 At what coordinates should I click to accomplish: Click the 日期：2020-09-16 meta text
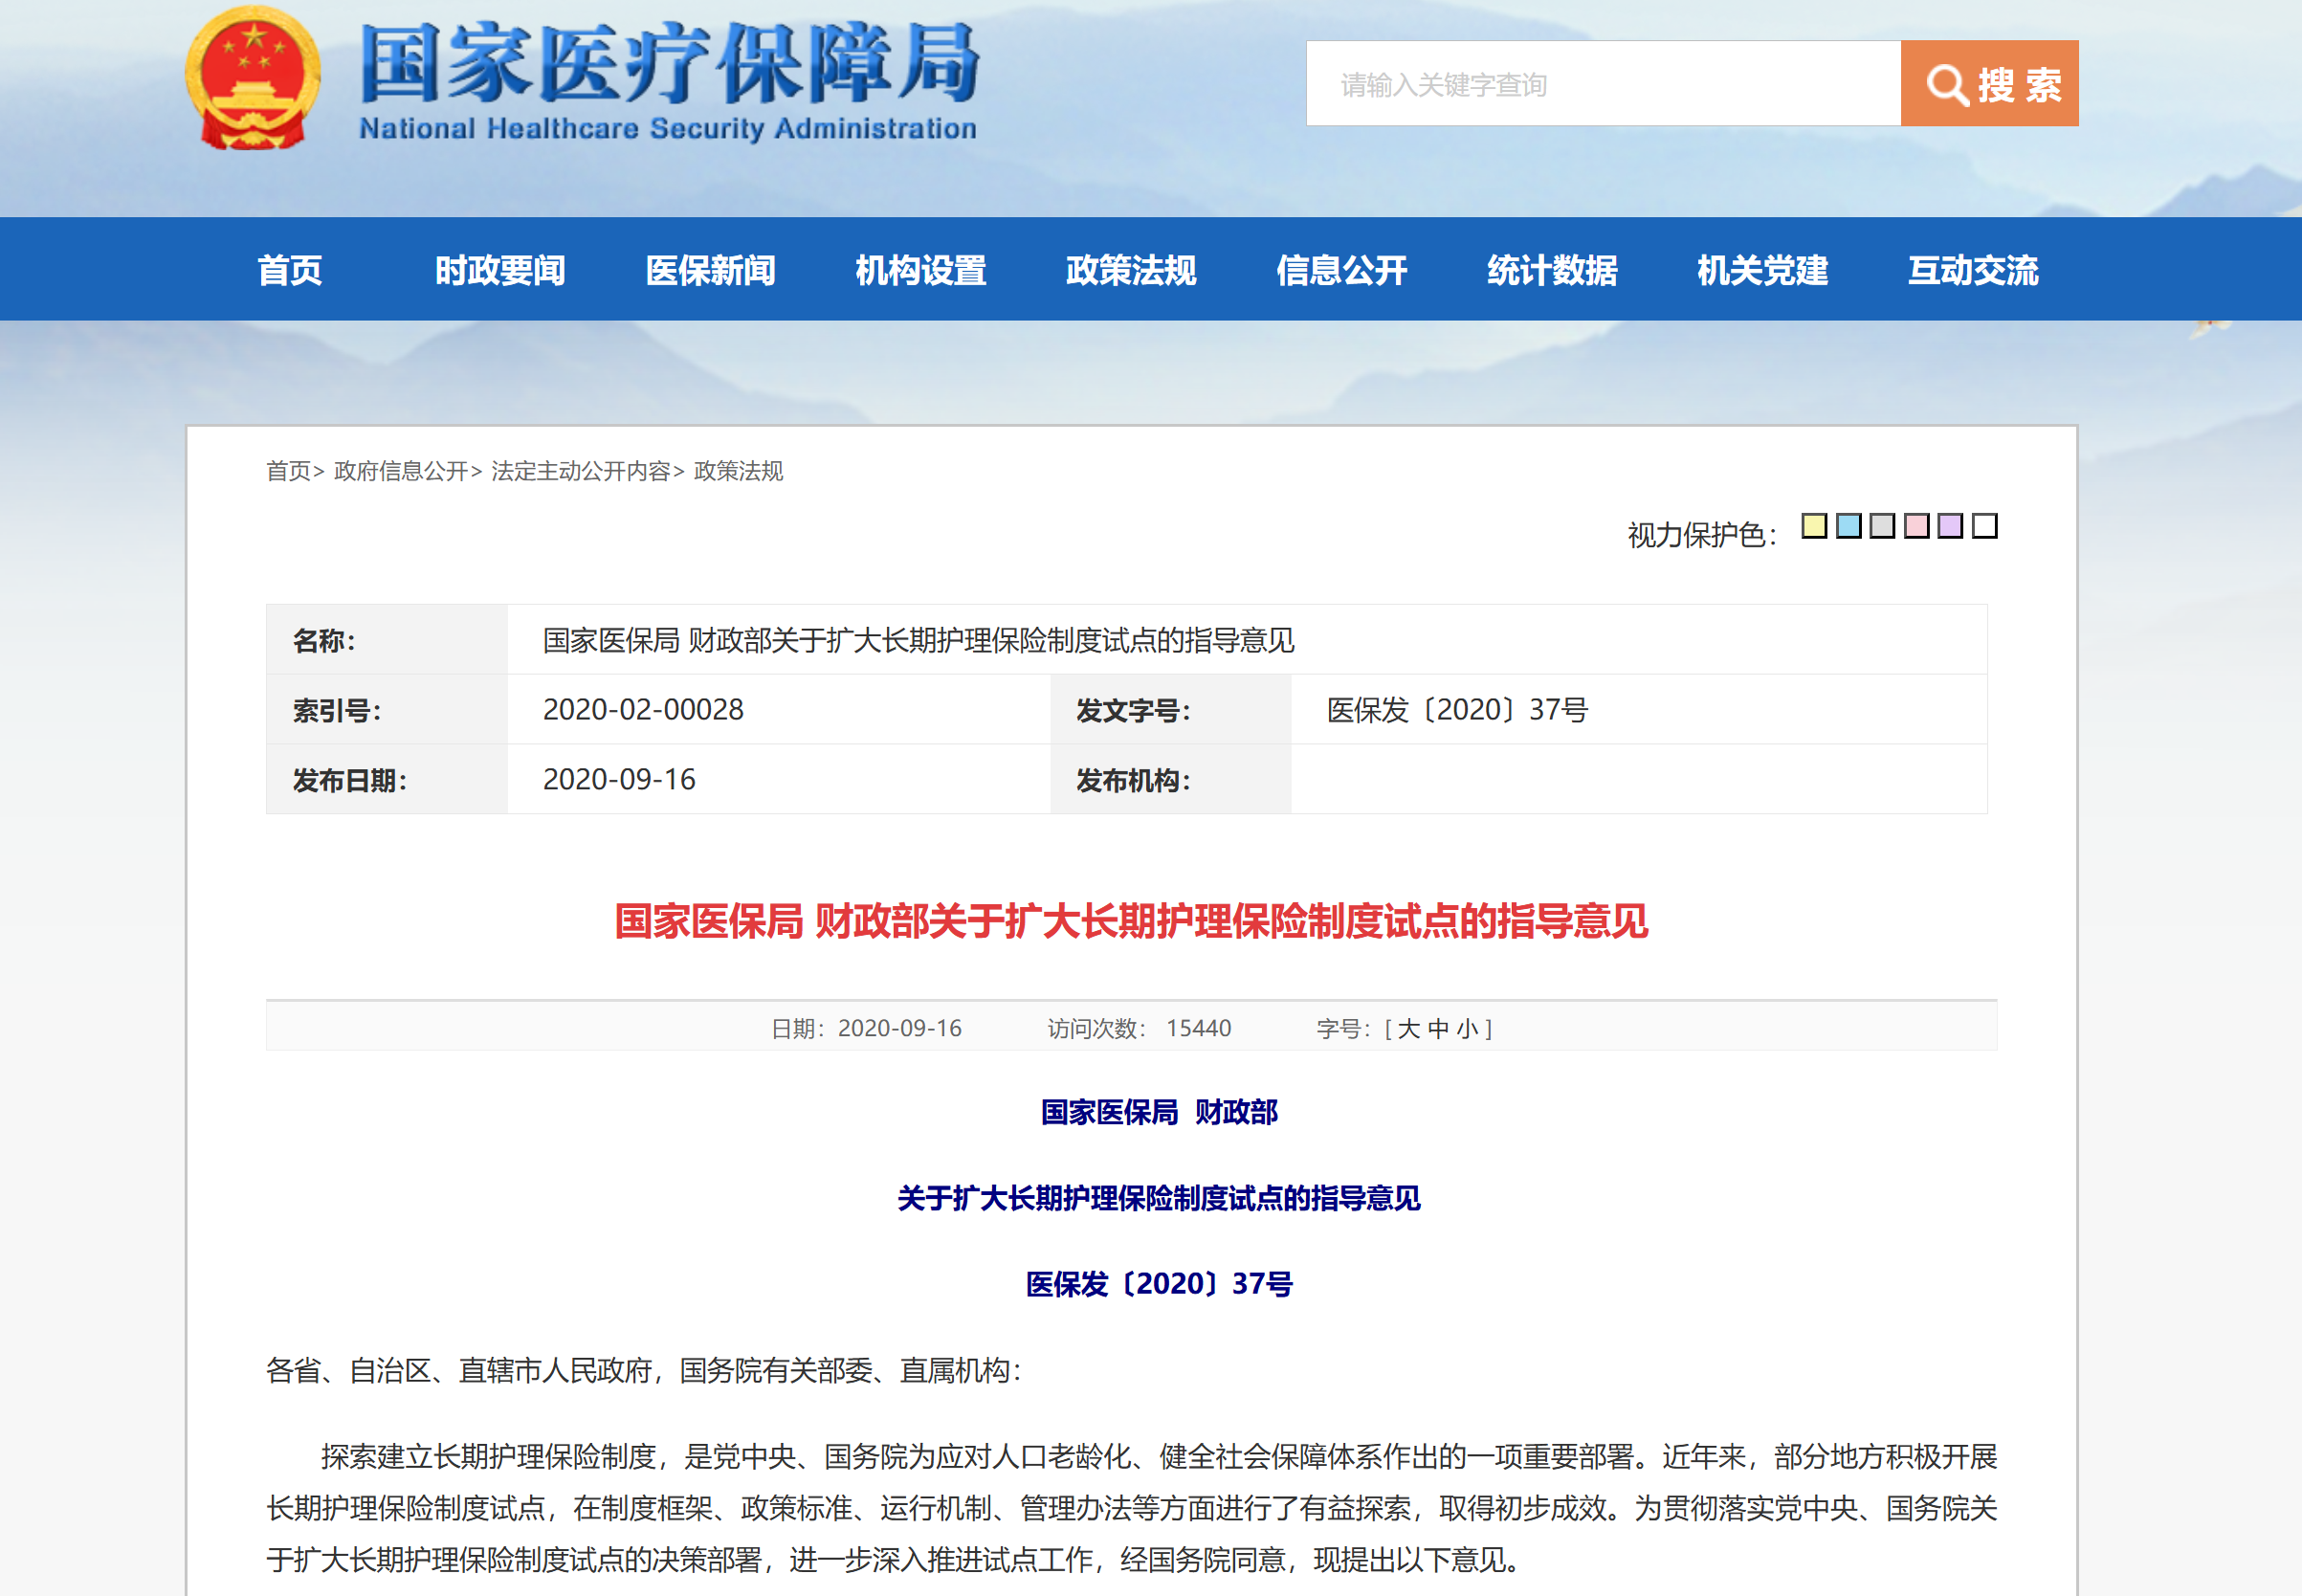[x=867, y=1029]
